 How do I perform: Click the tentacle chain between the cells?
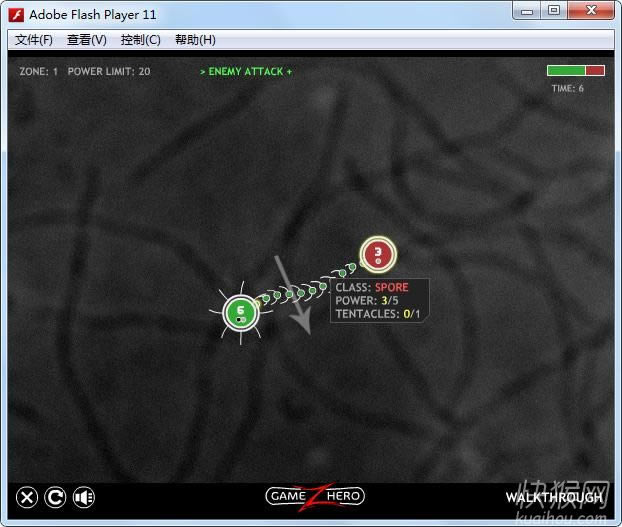[x=304, y=289]
